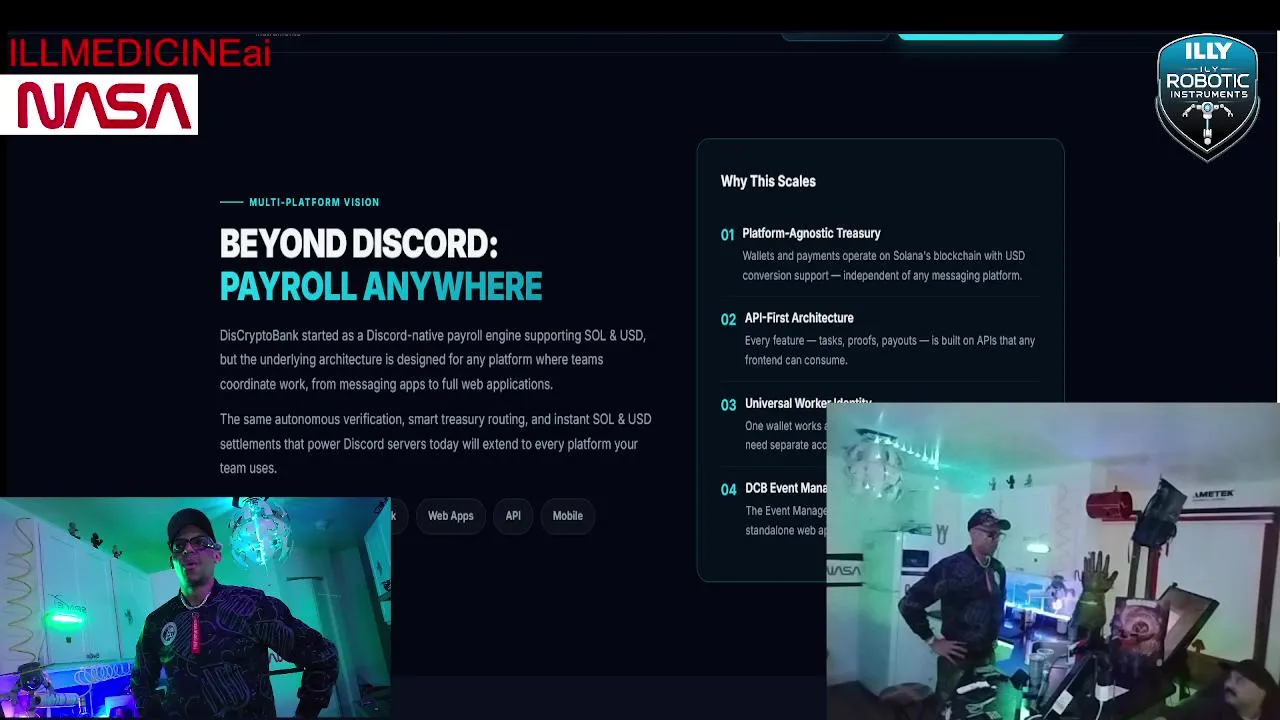Screen dimensions: 1280x720
Task: Select the API platform pill
Action: point(513,516)
